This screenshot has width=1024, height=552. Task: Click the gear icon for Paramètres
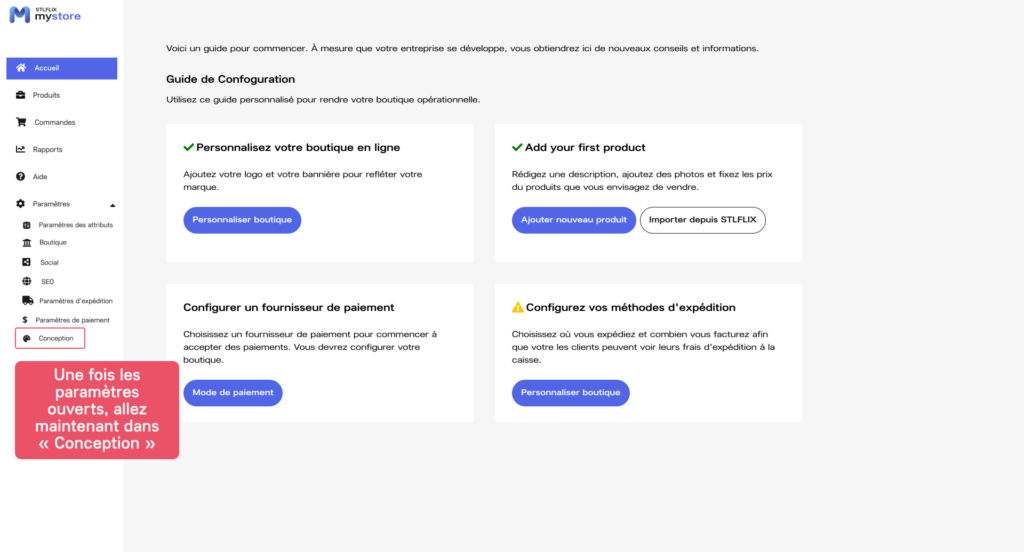coord(21,204)
